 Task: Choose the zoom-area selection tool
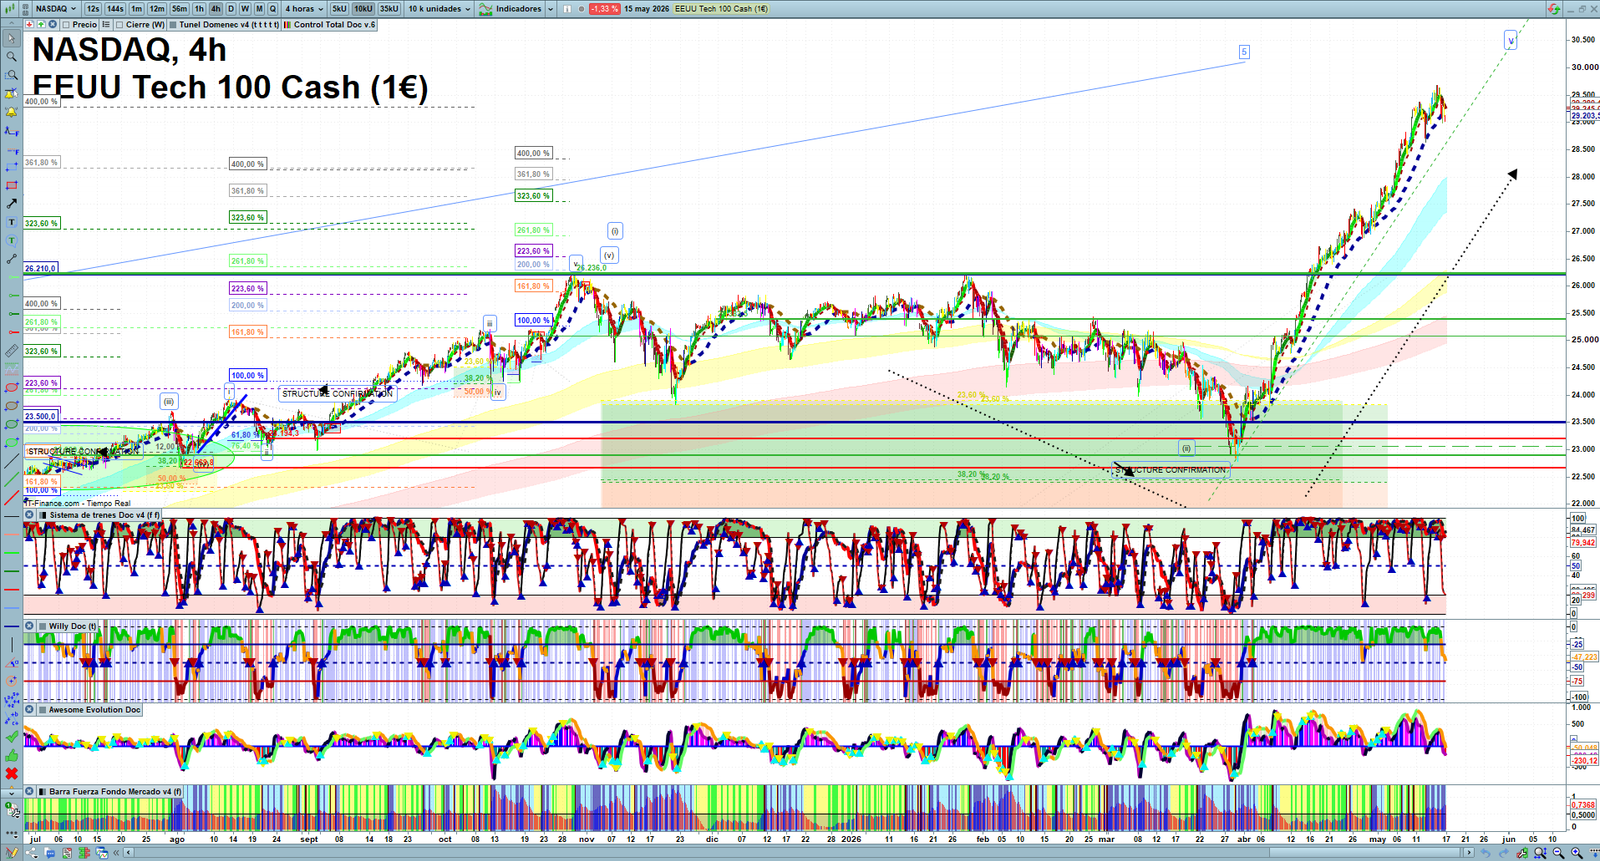pos(11,75)
